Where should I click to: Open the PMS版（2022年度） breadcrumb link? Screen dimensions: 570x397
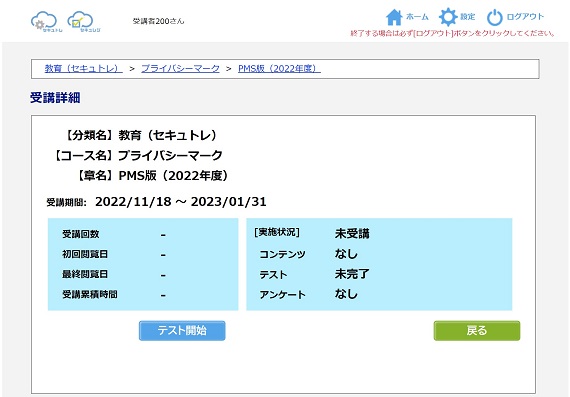[279, 68]
